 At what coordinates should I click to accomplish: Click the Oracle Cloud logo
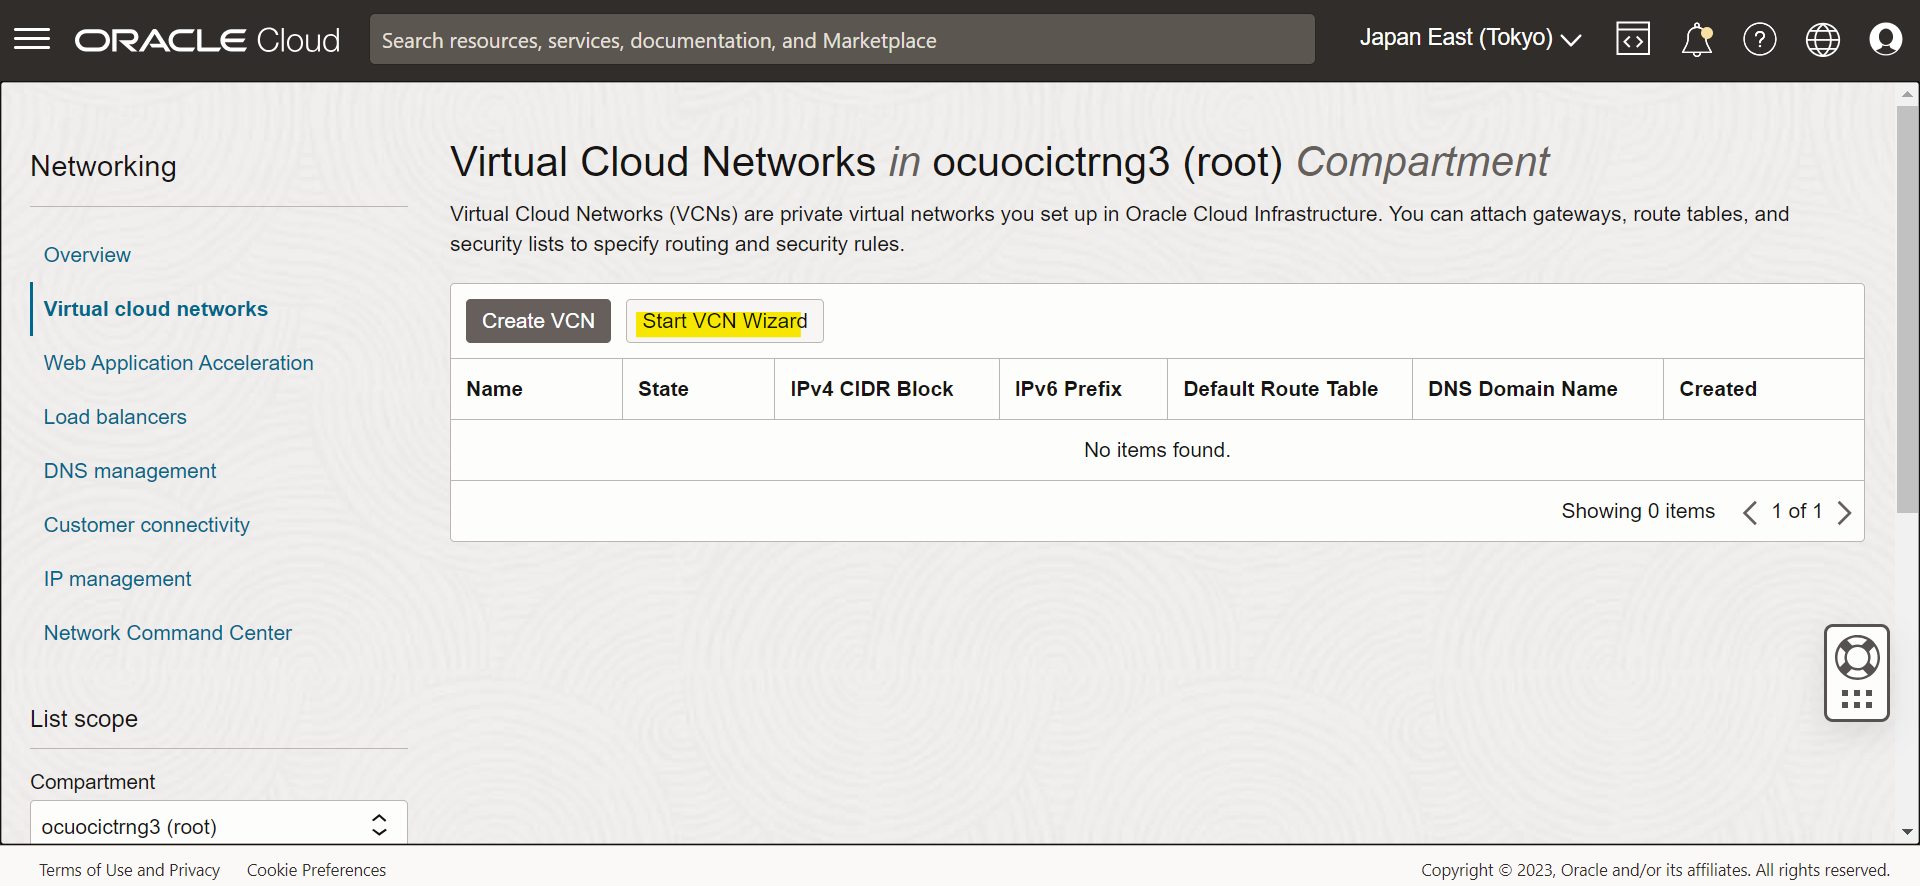[x=208, y=40]
